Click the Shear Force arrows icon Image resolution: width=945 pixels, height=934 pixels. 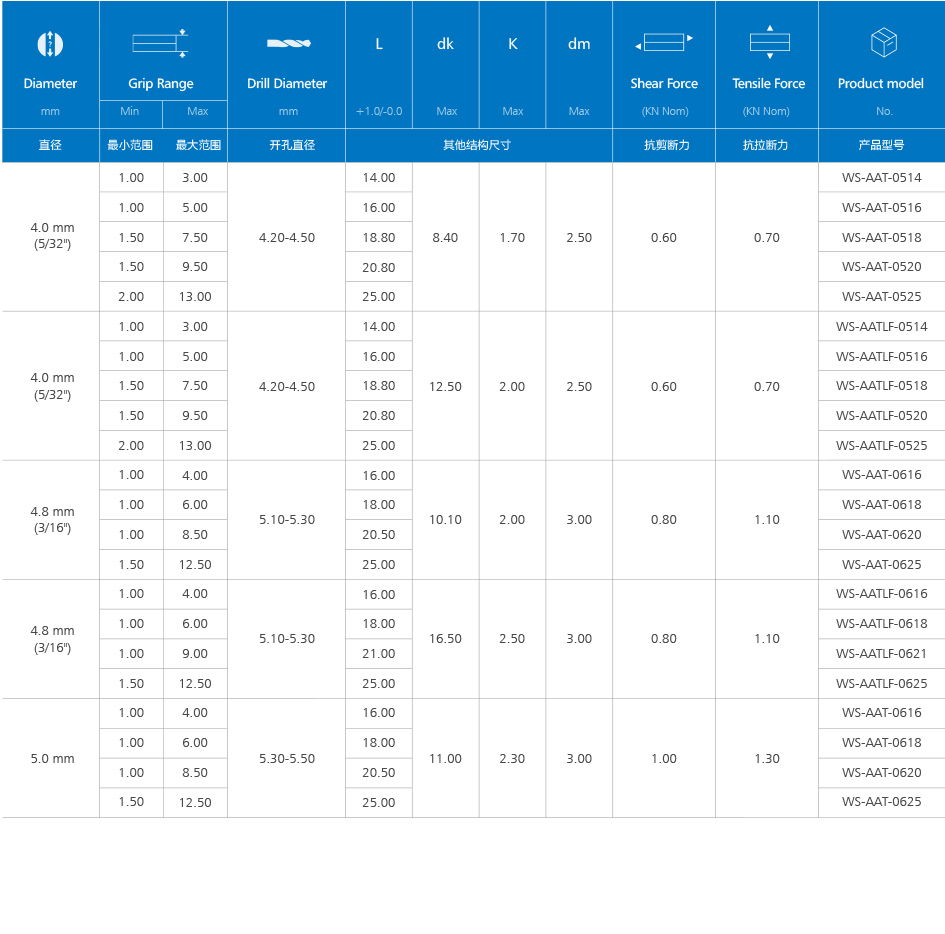click(x=664, y=43)
